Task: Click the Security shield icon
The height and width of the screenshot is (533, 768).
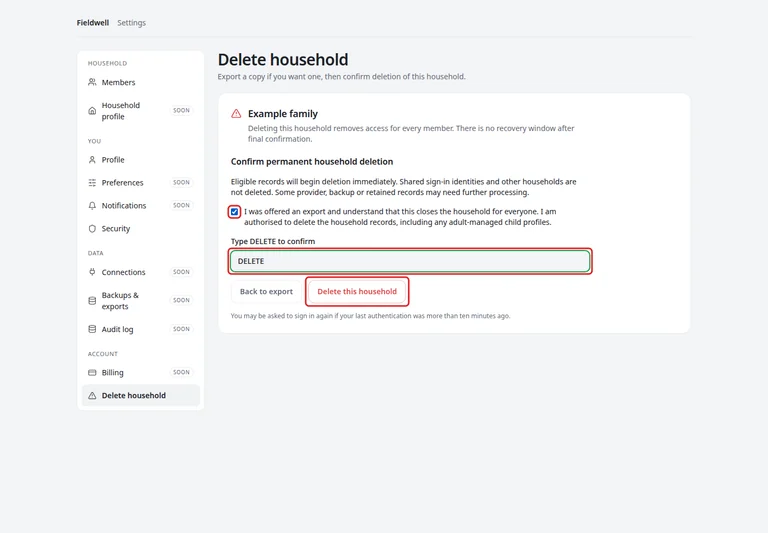Action: (x=92, y=229)
